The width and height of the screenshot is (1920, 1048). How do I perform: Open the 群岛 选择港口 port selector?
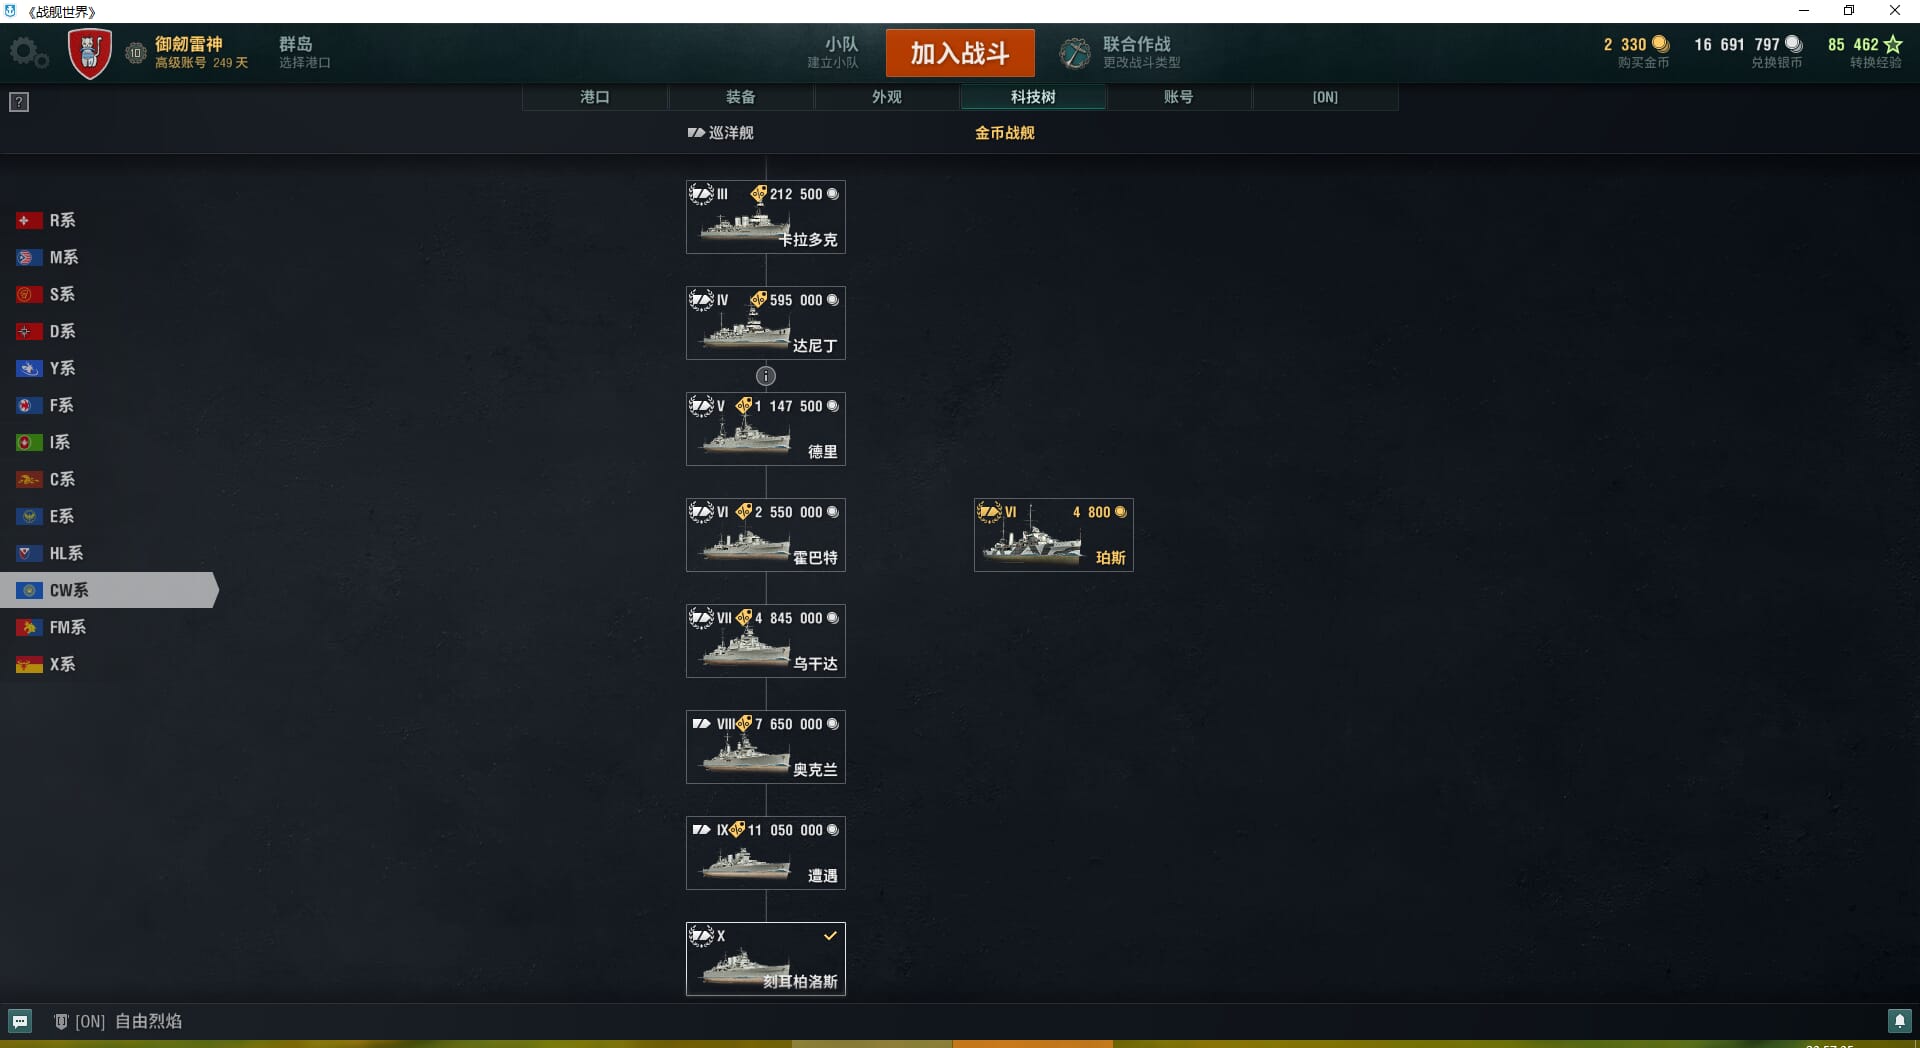coord(304,52)
